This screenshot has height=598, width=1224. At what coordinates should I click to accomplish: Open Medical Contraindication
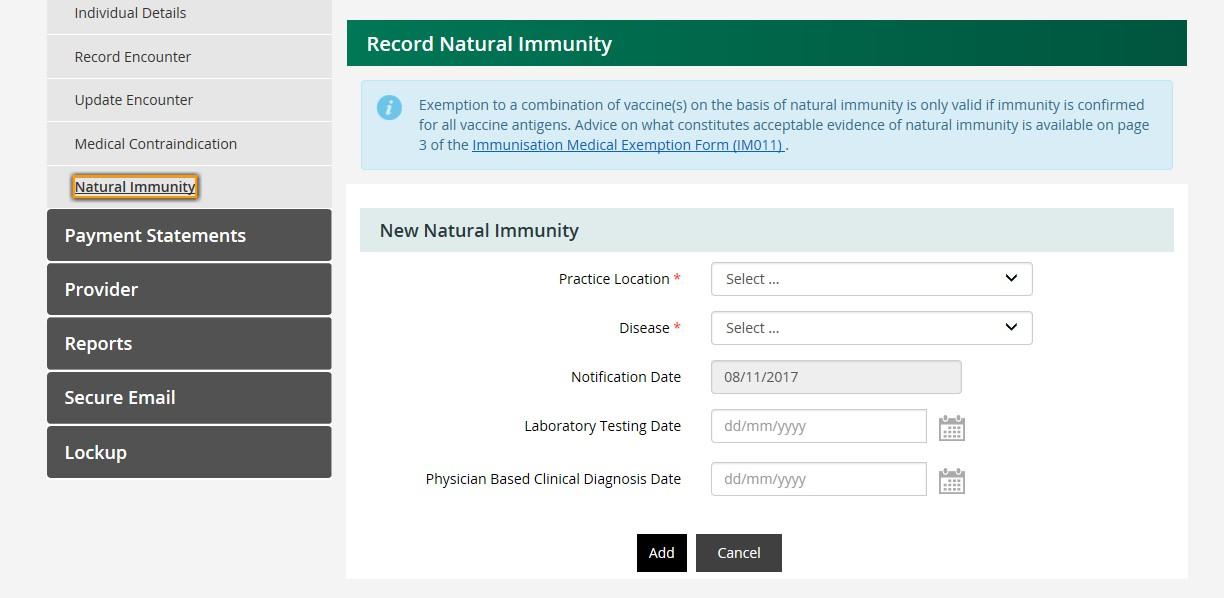click(156, 143)
